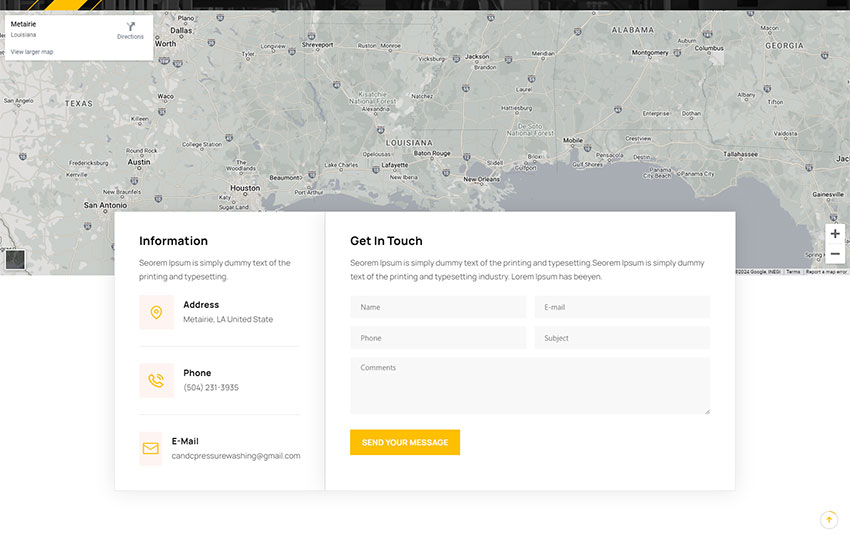
Task: Click the map Terms link
Action: tap(793, 272)
